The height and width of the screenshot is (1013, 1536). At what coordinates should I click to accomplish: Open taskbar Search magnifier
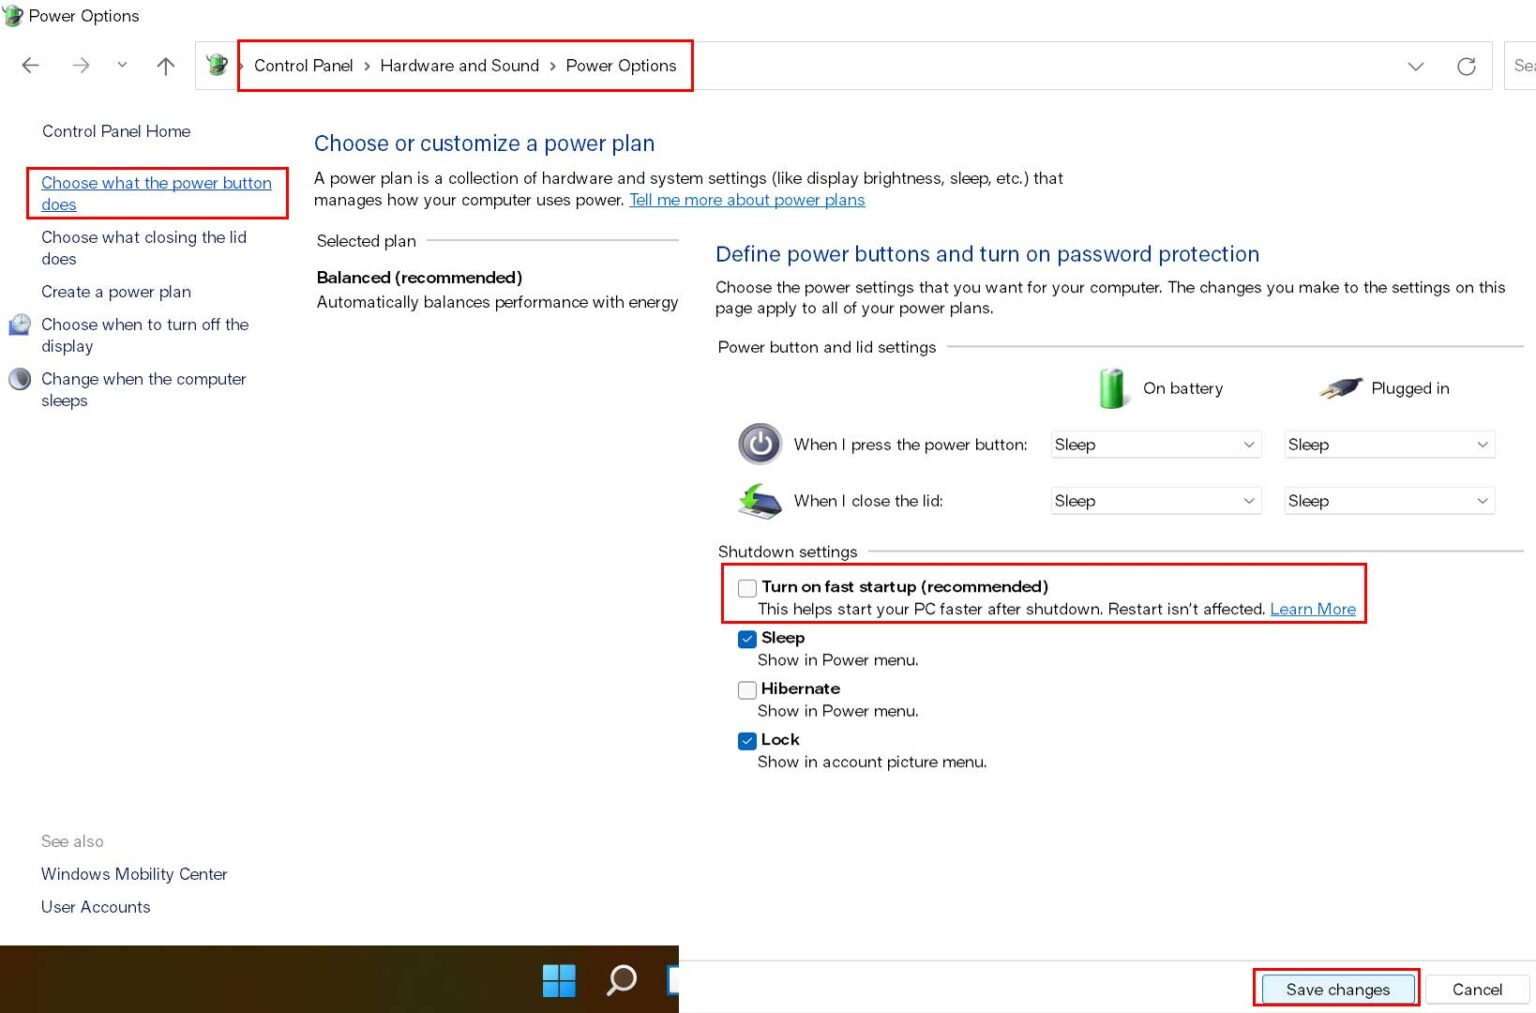point(621,980)
